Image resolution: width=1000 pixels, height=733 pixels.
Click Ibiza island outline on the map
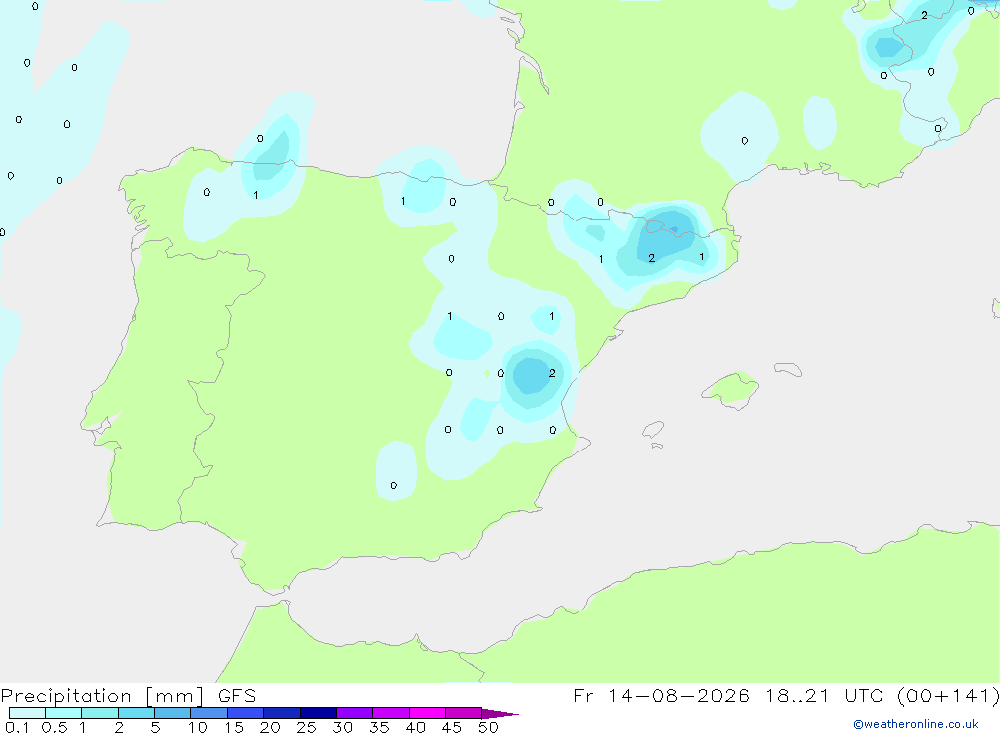coord(654,430)
